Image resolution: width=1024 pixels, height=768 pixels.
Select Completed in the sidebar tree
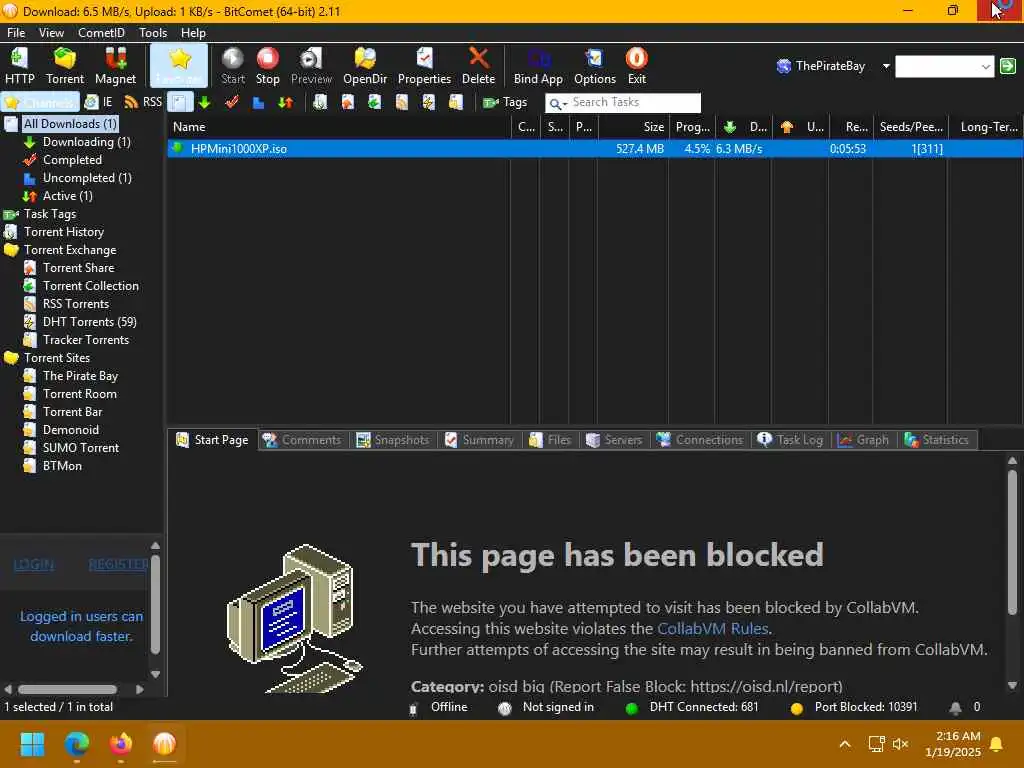72,160
